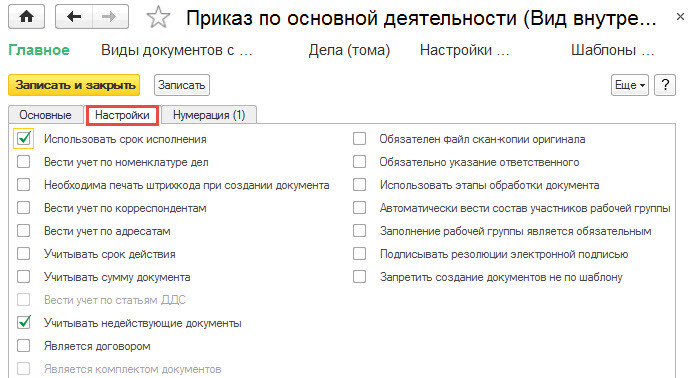The width and height of the screenshot is (689, 378).
Task: Go to the Home start page icon
Action: pos(26,17)
